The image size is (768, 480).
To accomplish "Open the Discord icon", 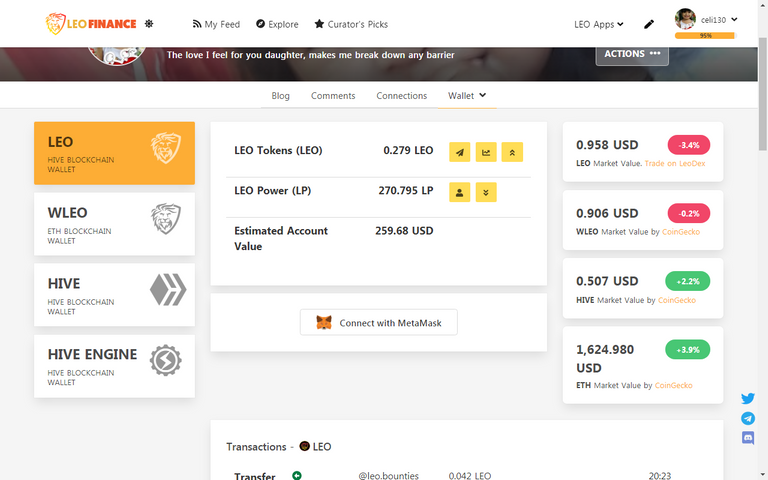I will (x=747, y=437).
